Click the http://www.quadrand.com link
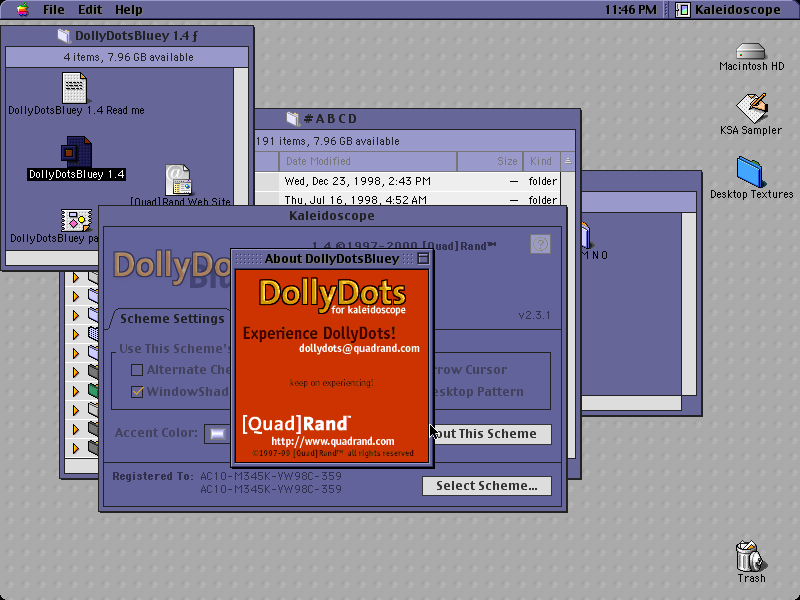The width and height of the screenshot is (800, 600). (333, 441)
